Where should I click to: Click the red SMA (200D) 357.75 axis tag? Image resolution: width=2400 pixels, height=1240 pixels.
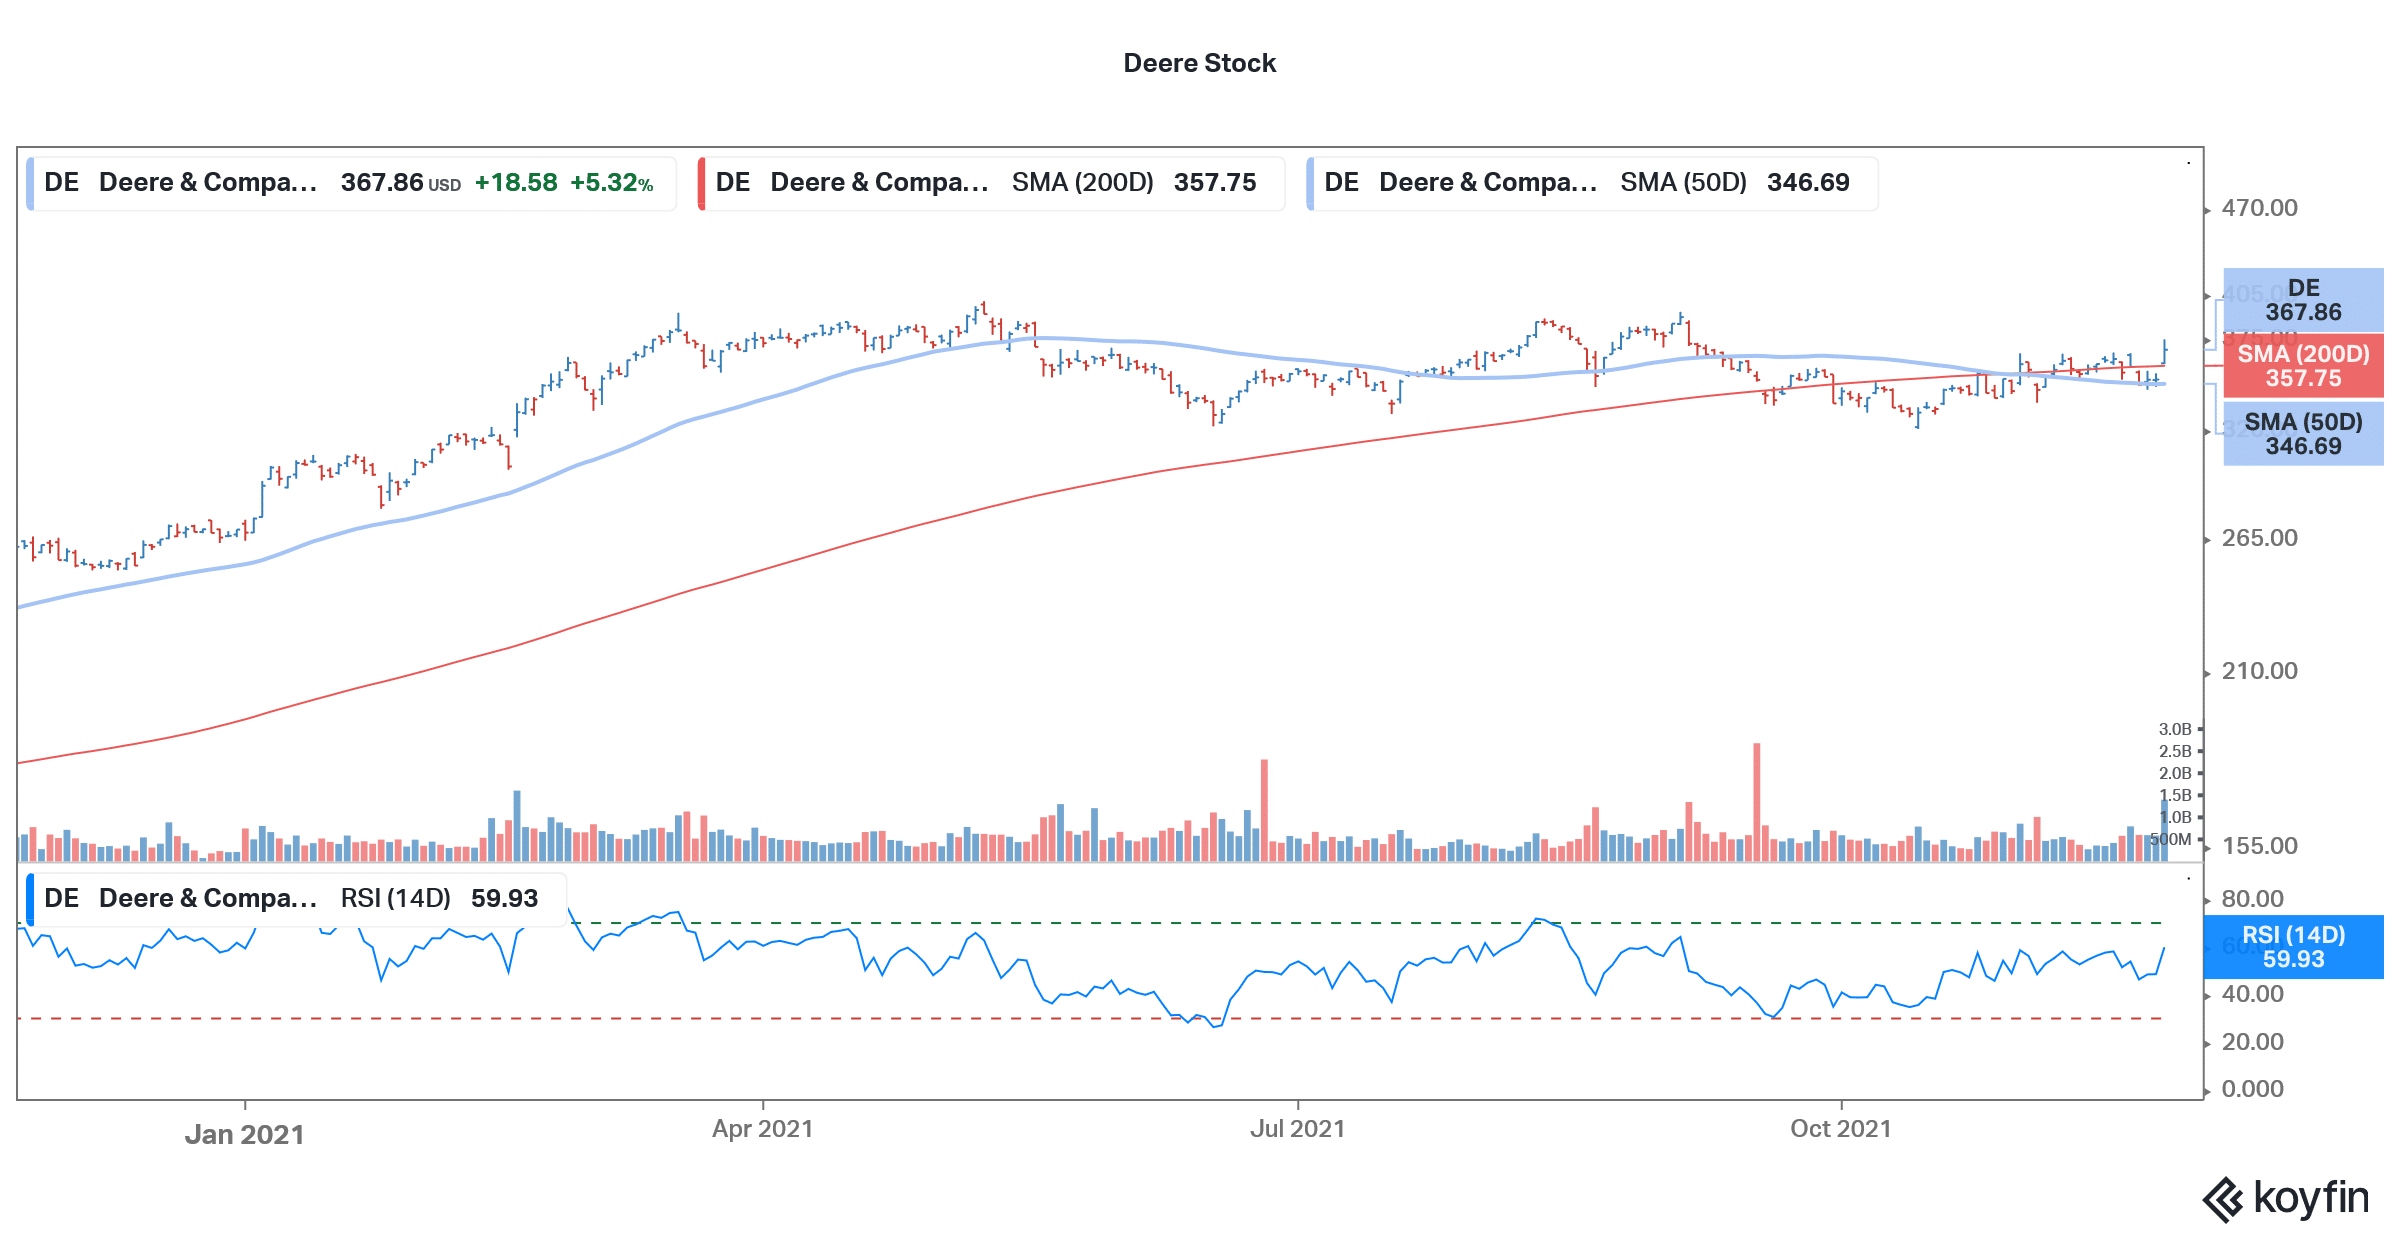(x=2303, y=366)
